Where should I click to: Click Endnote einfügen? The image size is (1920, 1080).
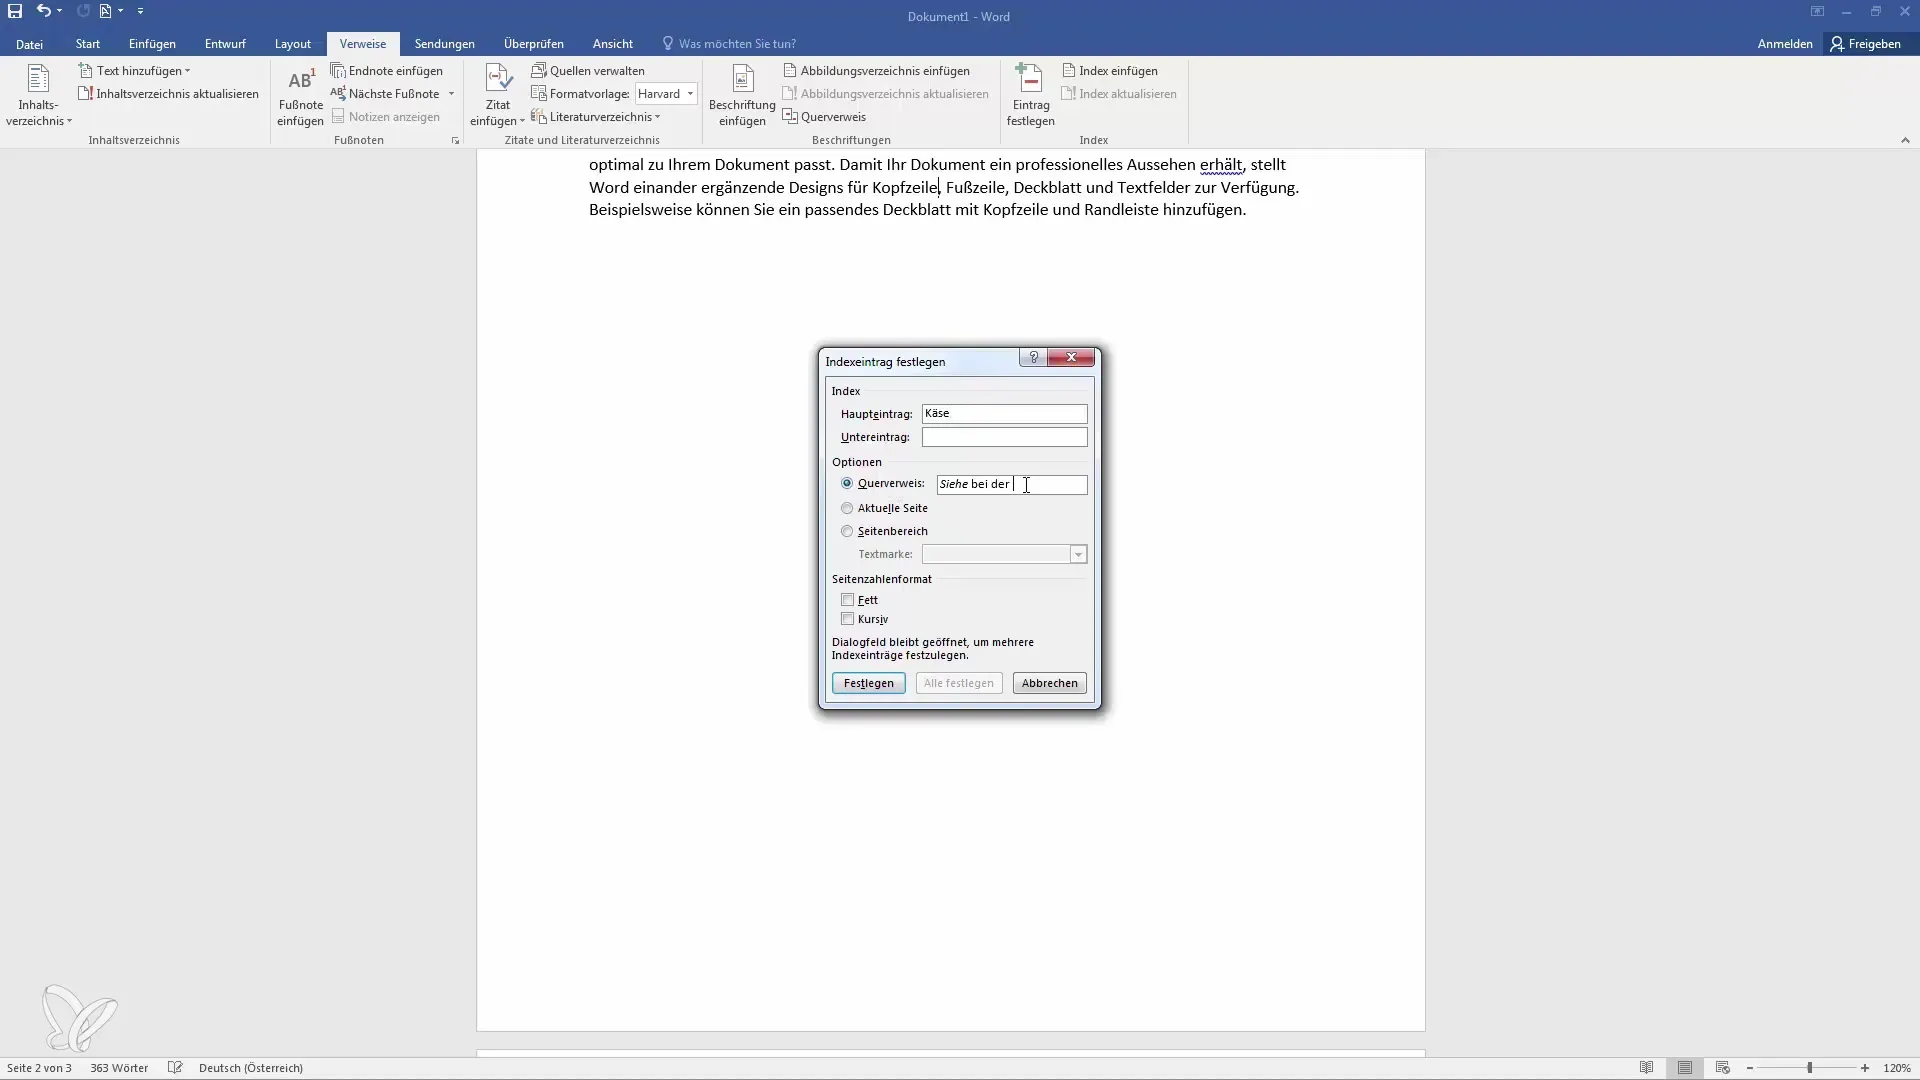[387, 71]
